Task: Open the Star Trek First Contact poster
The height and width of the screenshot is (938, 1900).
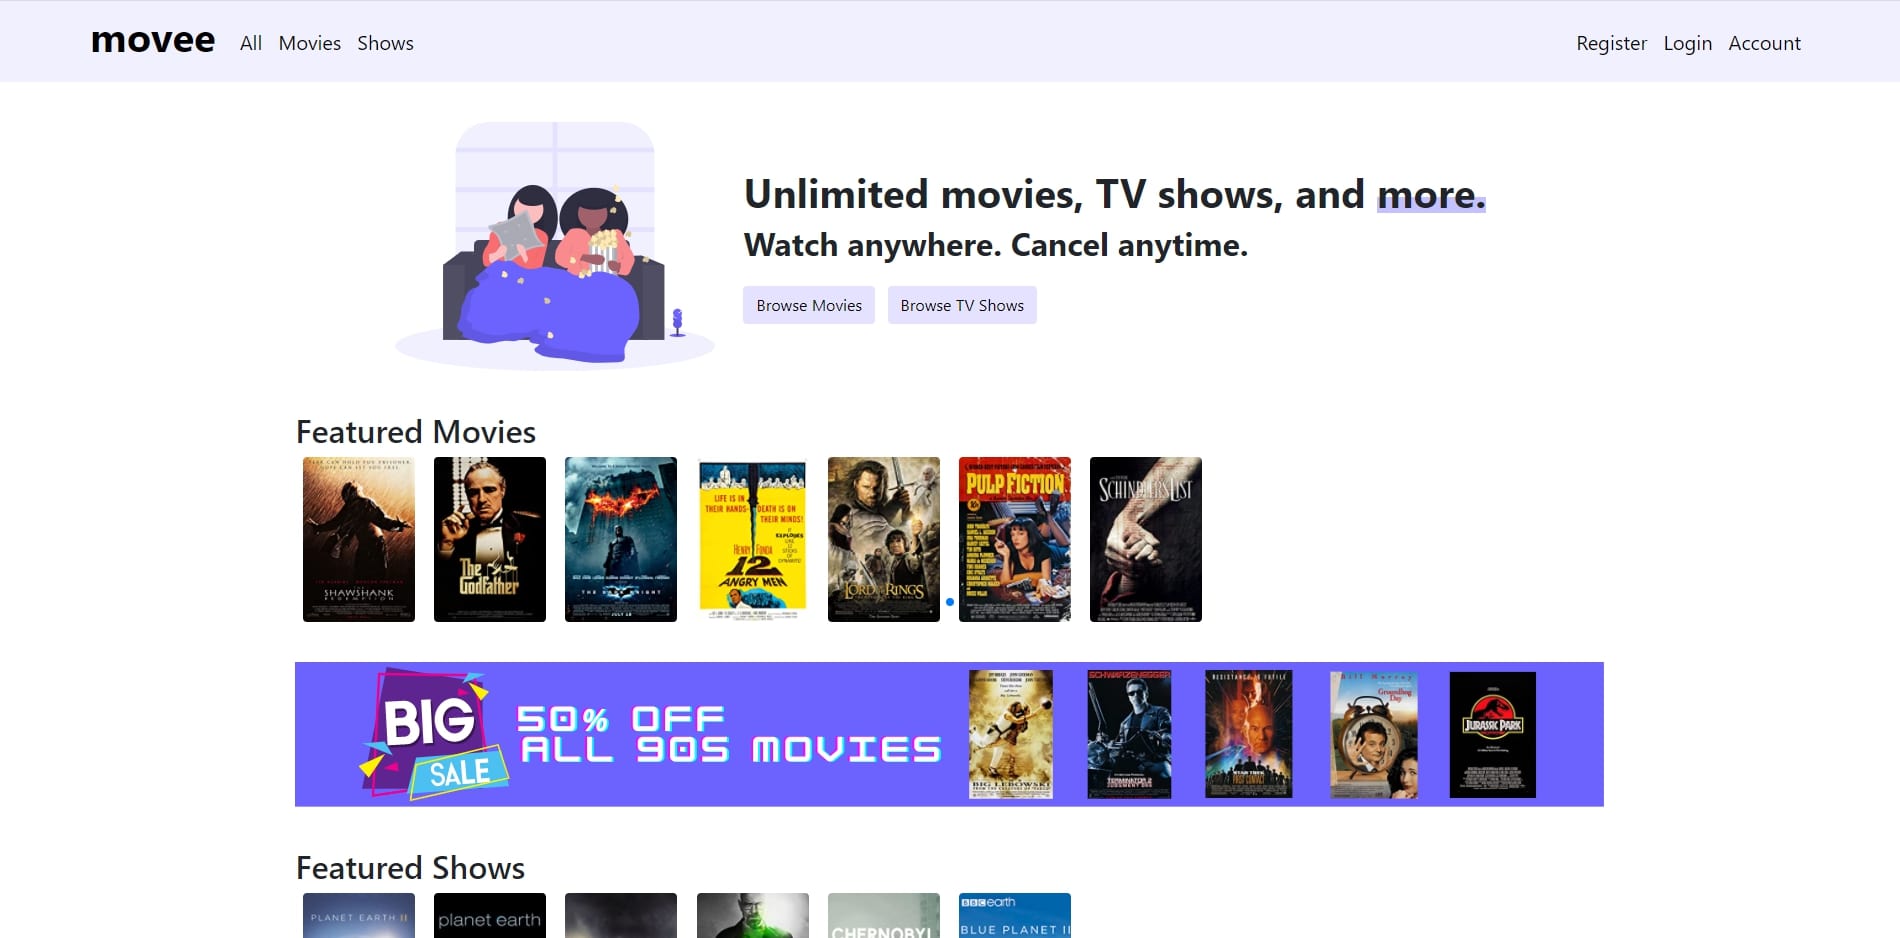Action: click(1249, 735)
